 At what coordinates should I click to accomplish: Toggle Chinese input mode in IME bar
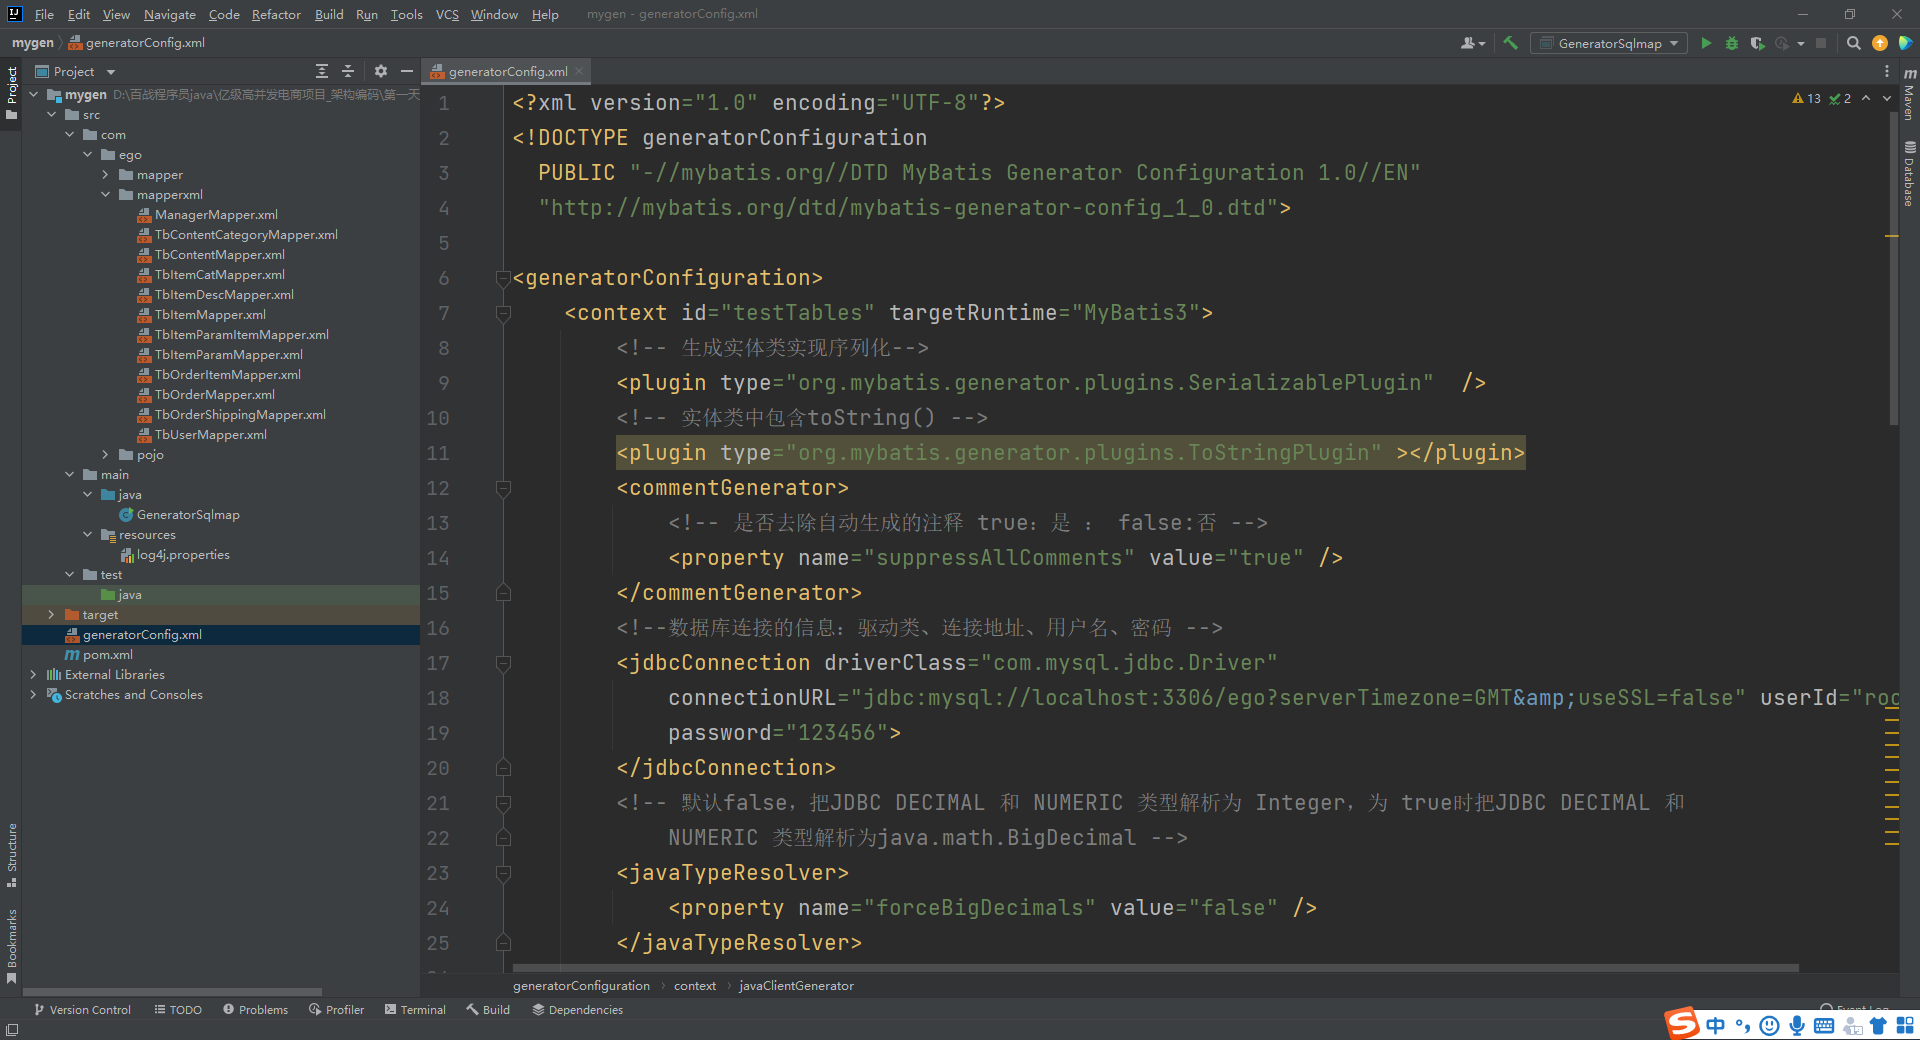1716,1025
